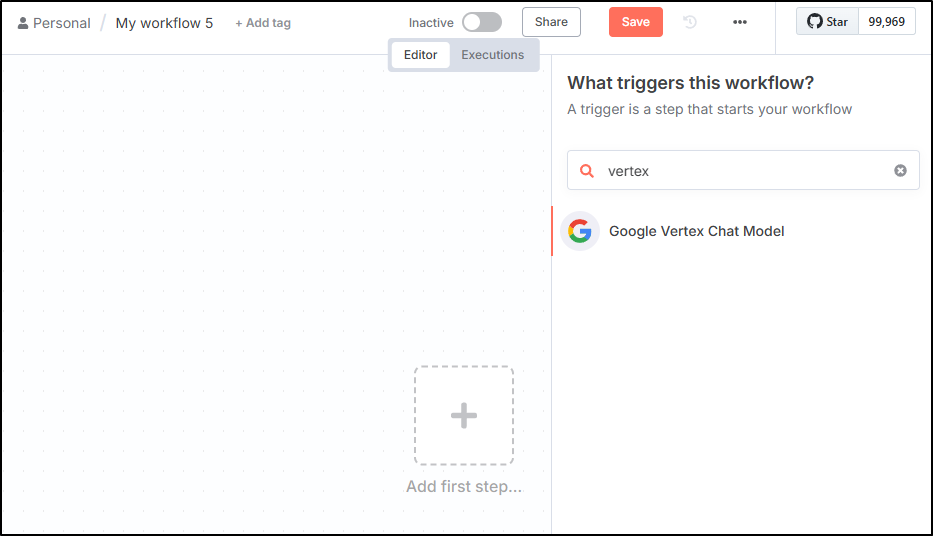Click the plus in Add first step box

pyautogui.click(x=464, y=415)
